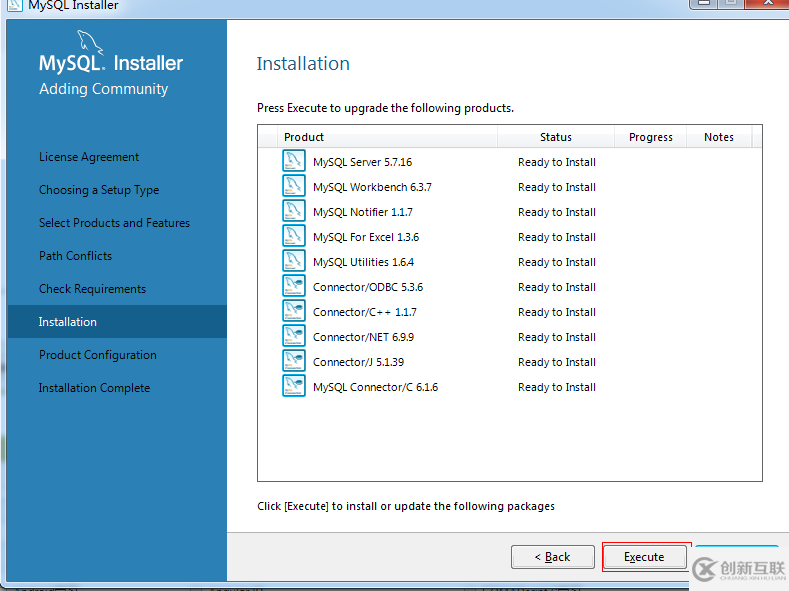This screenshot has height=591, width=789.
Task: Select the Connector/ODBC 5.3.6 row text
Action: click(368, 287)
